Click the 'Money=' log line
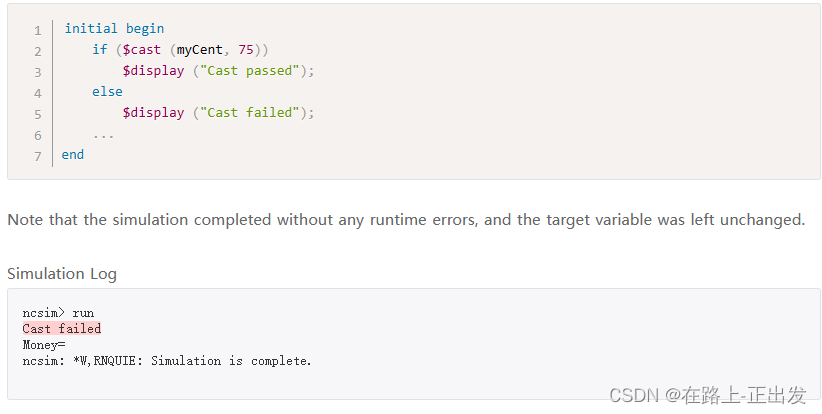 tap(44, 345)
